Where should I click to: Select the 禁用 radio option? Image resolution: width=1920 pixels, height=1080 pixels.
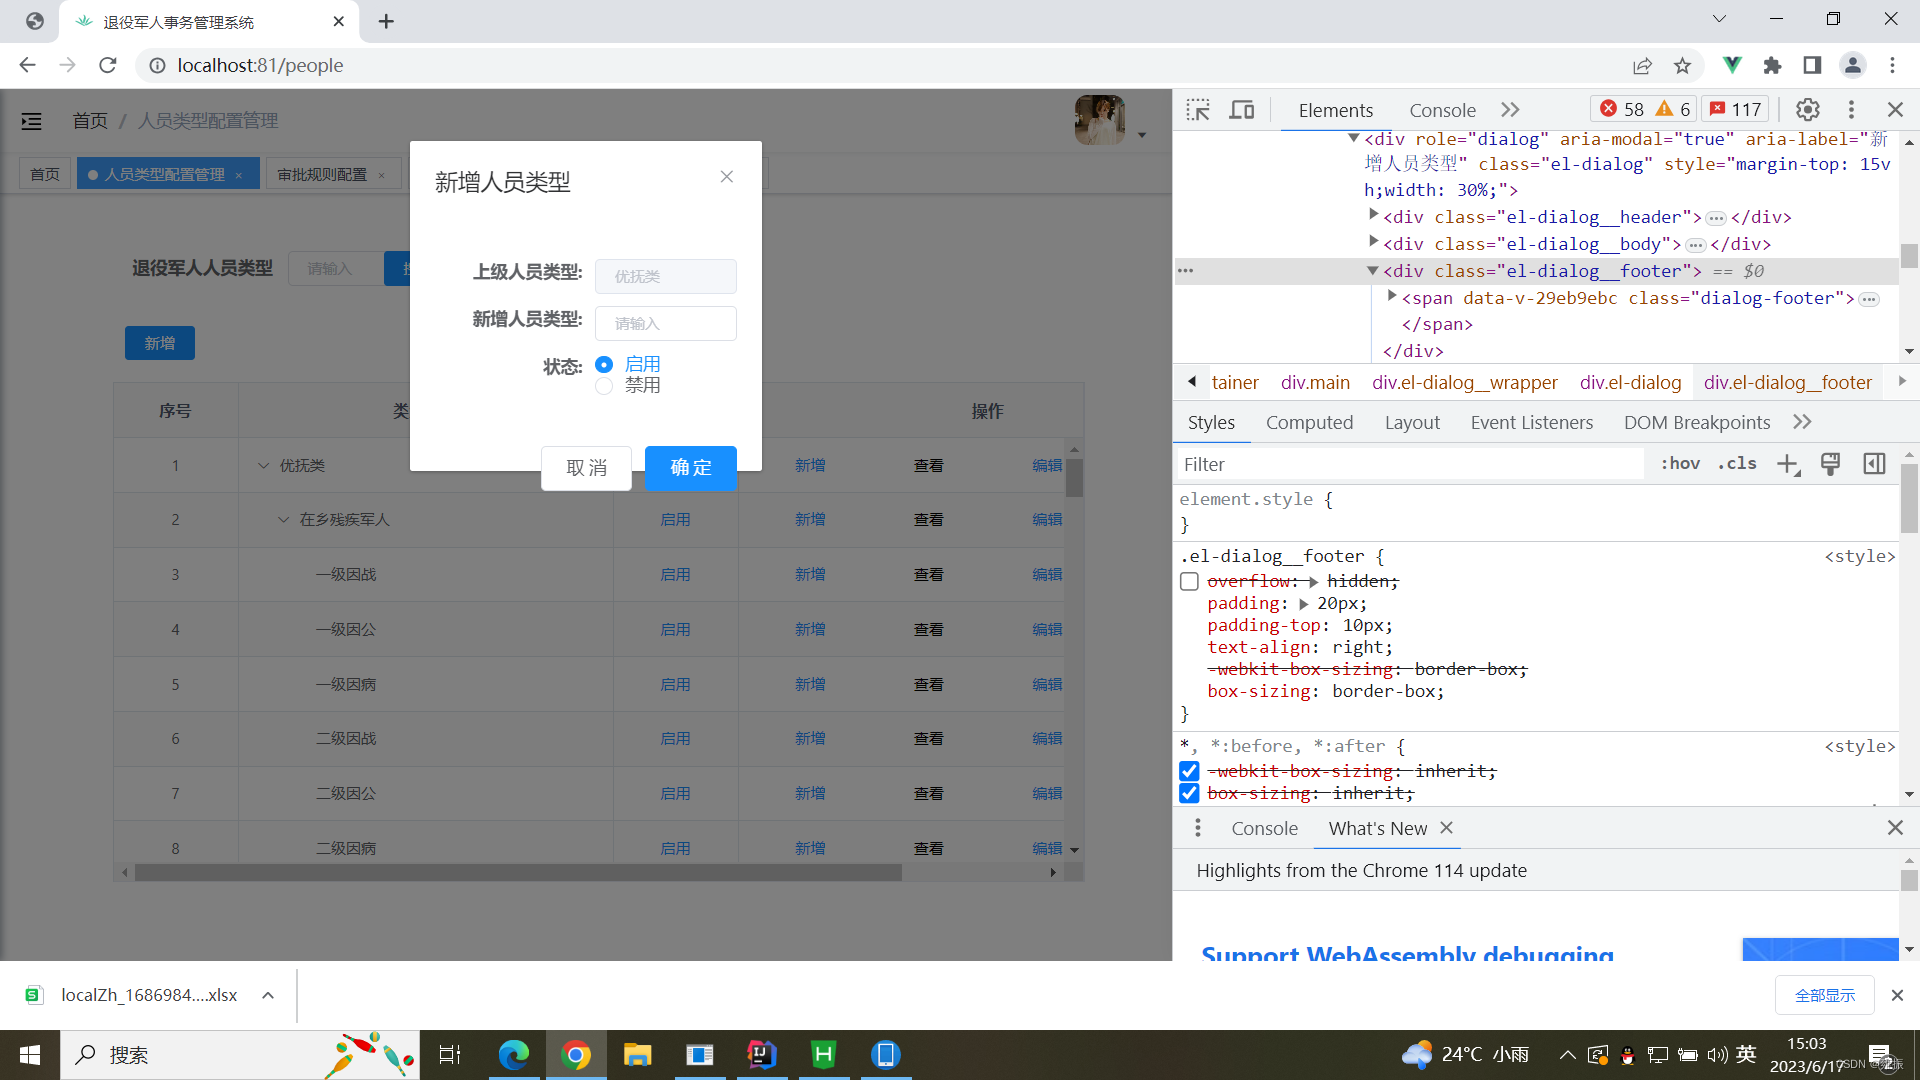click(604, 386)
